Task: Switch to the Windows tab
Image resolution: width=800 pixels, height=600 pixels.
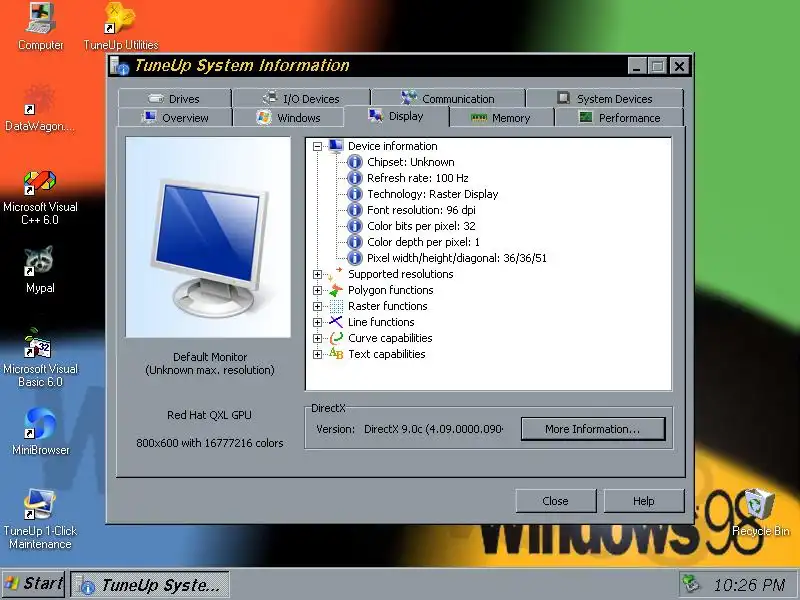Action: [x=288, y=118]
